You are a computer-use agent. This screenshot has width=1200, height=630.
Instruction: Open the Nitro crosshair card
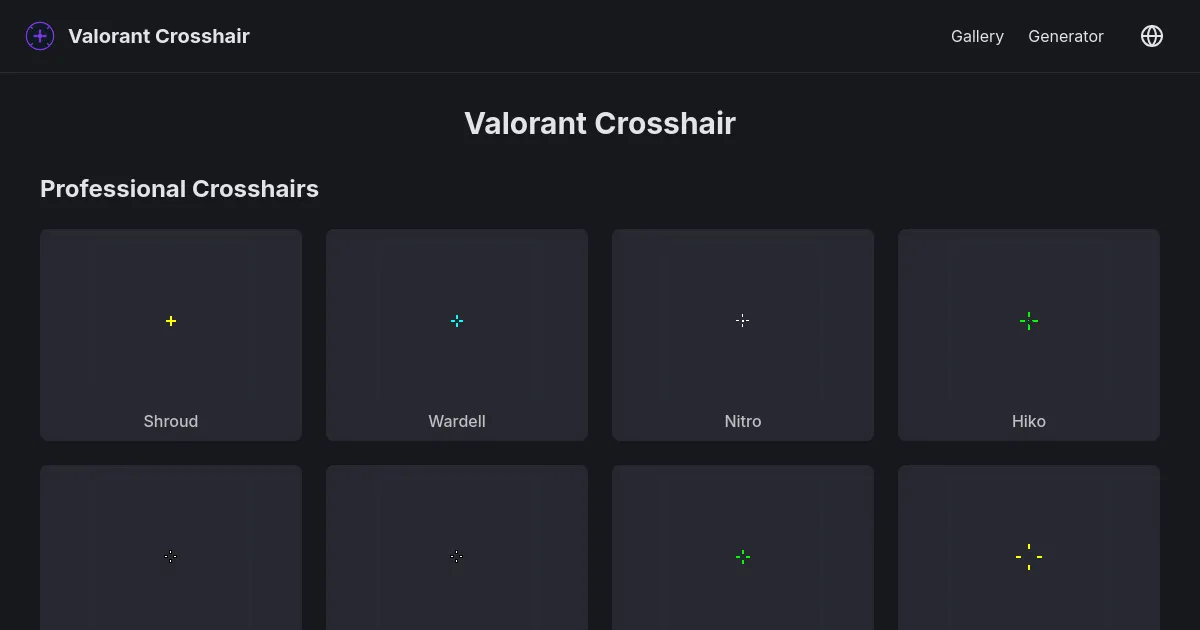(x=742, y=335)
